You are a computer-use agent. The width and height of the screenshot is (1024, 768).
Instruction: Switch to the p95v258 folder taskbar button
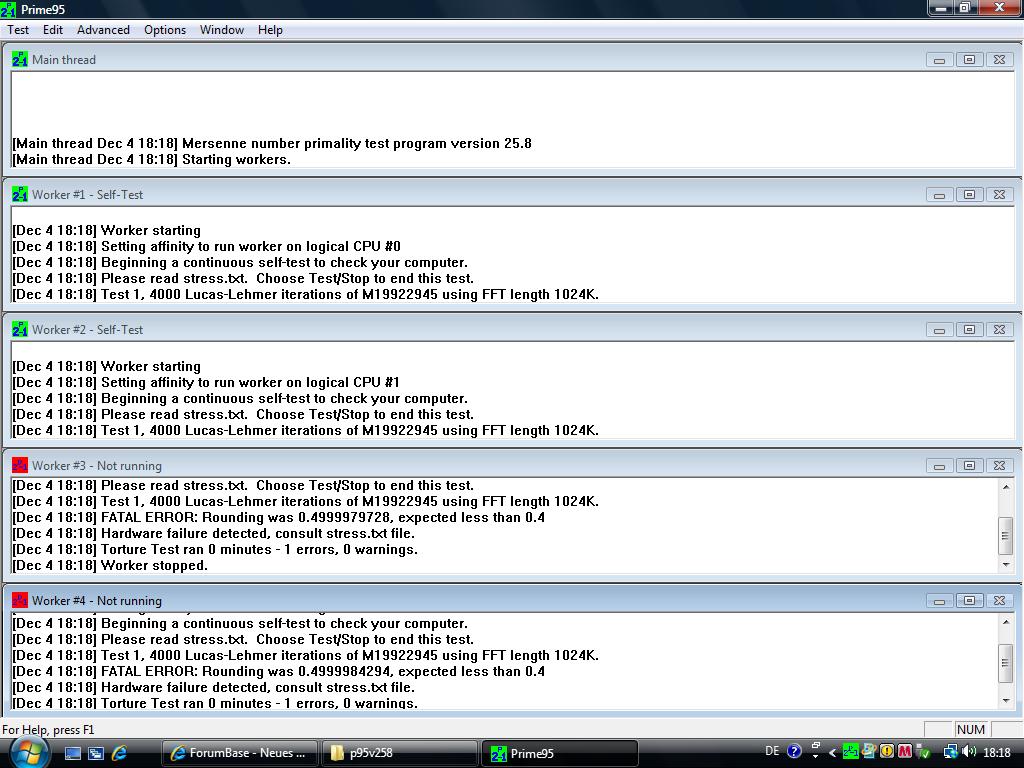pyautogui.click(x=398, y=753)
